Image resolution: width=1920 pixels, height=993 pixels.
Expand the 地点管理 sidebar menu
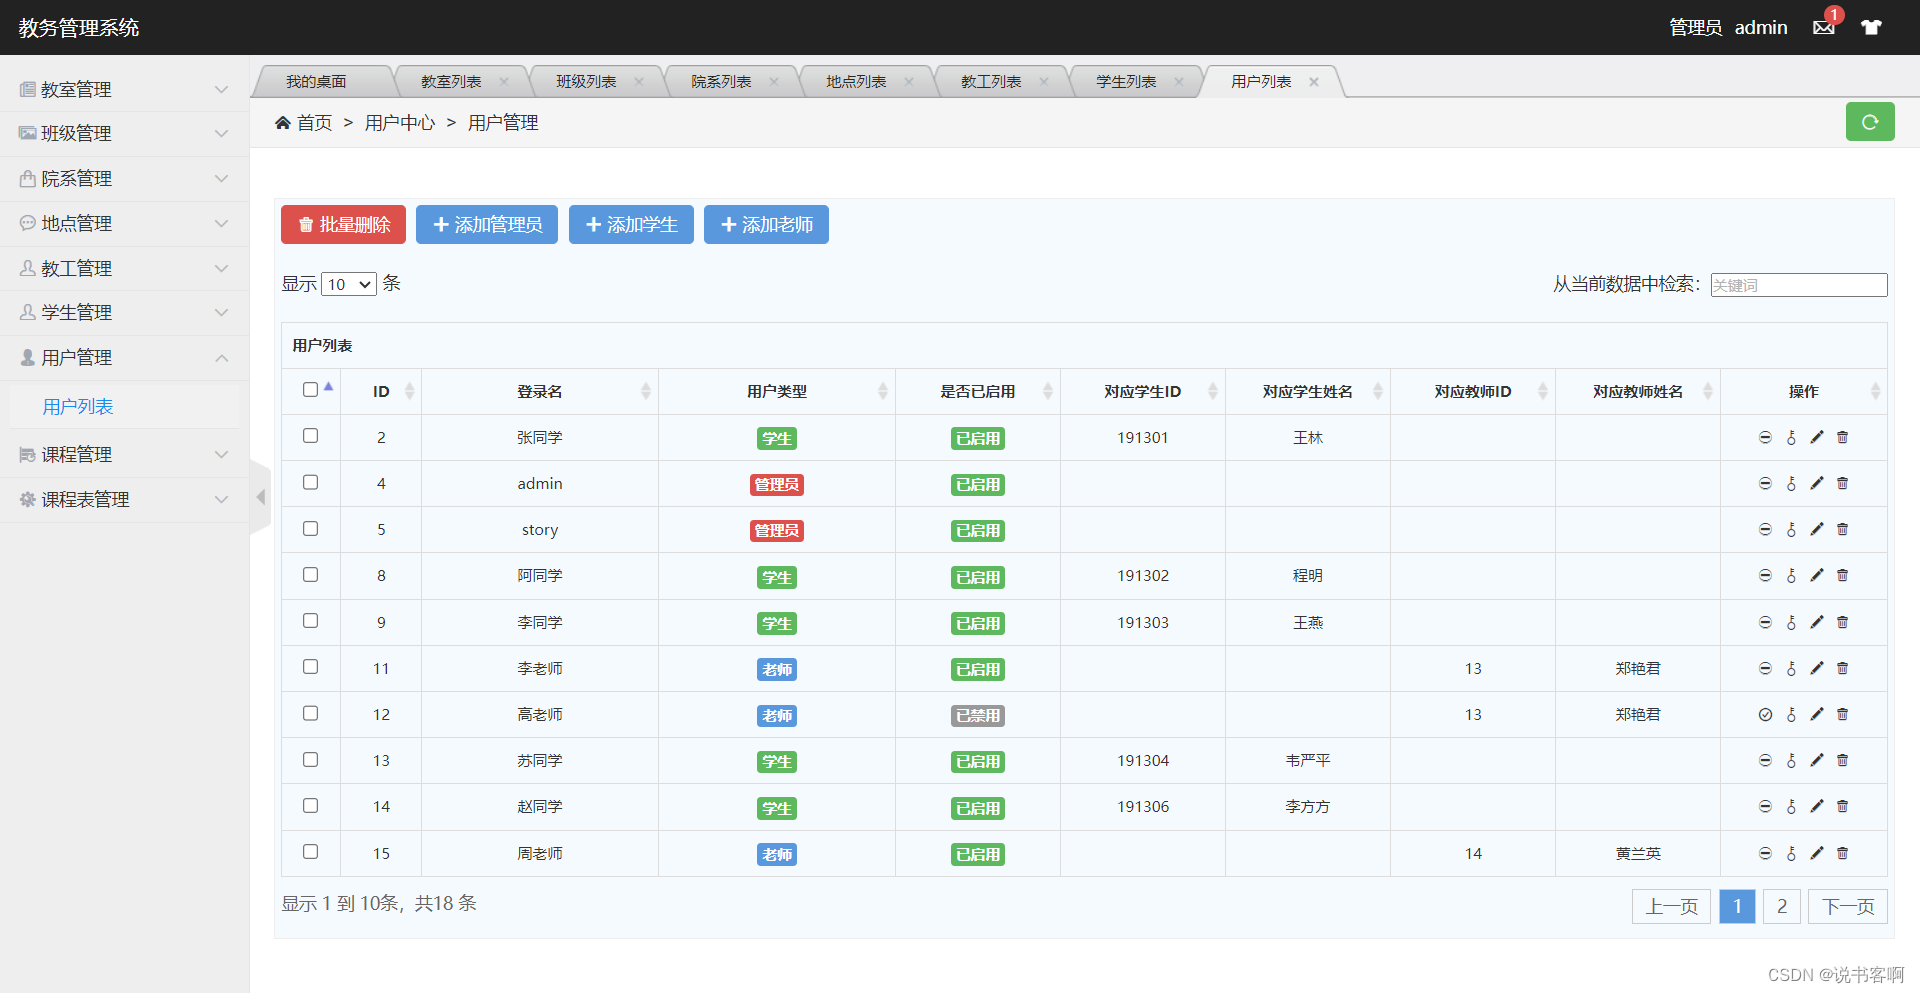[124, 223]
